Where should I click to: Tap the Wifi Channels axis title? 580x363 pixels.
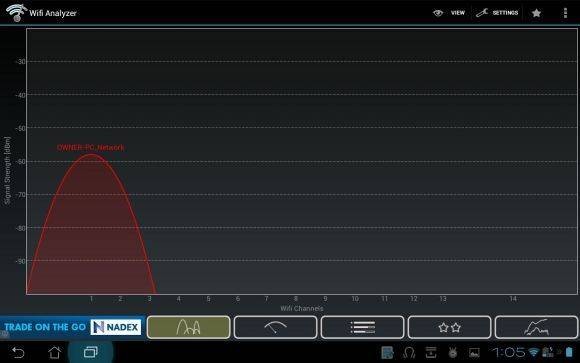point(302,308)
